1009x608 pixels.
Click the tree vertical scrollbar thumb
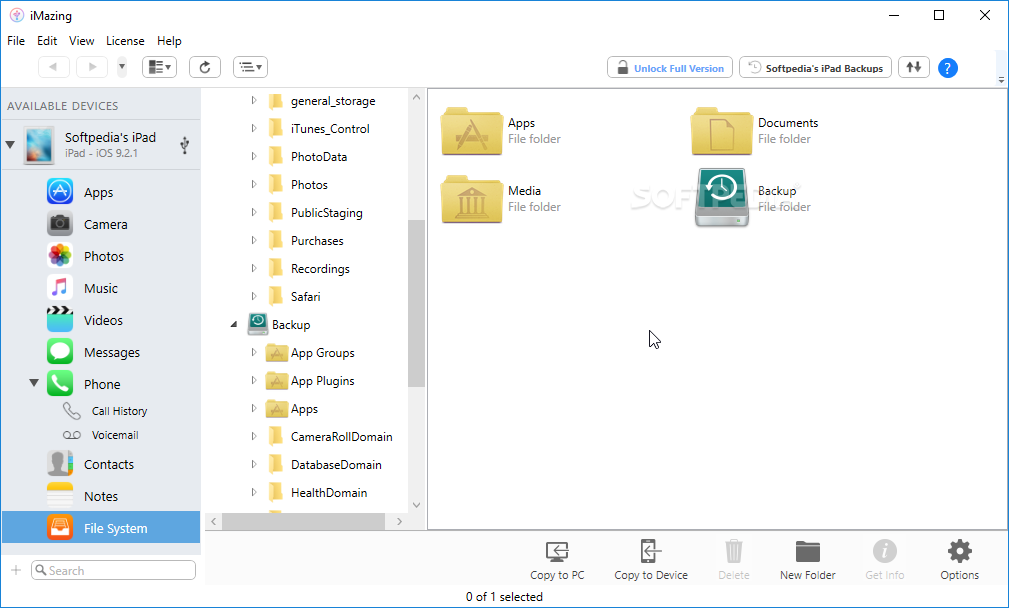pos(416,303)
